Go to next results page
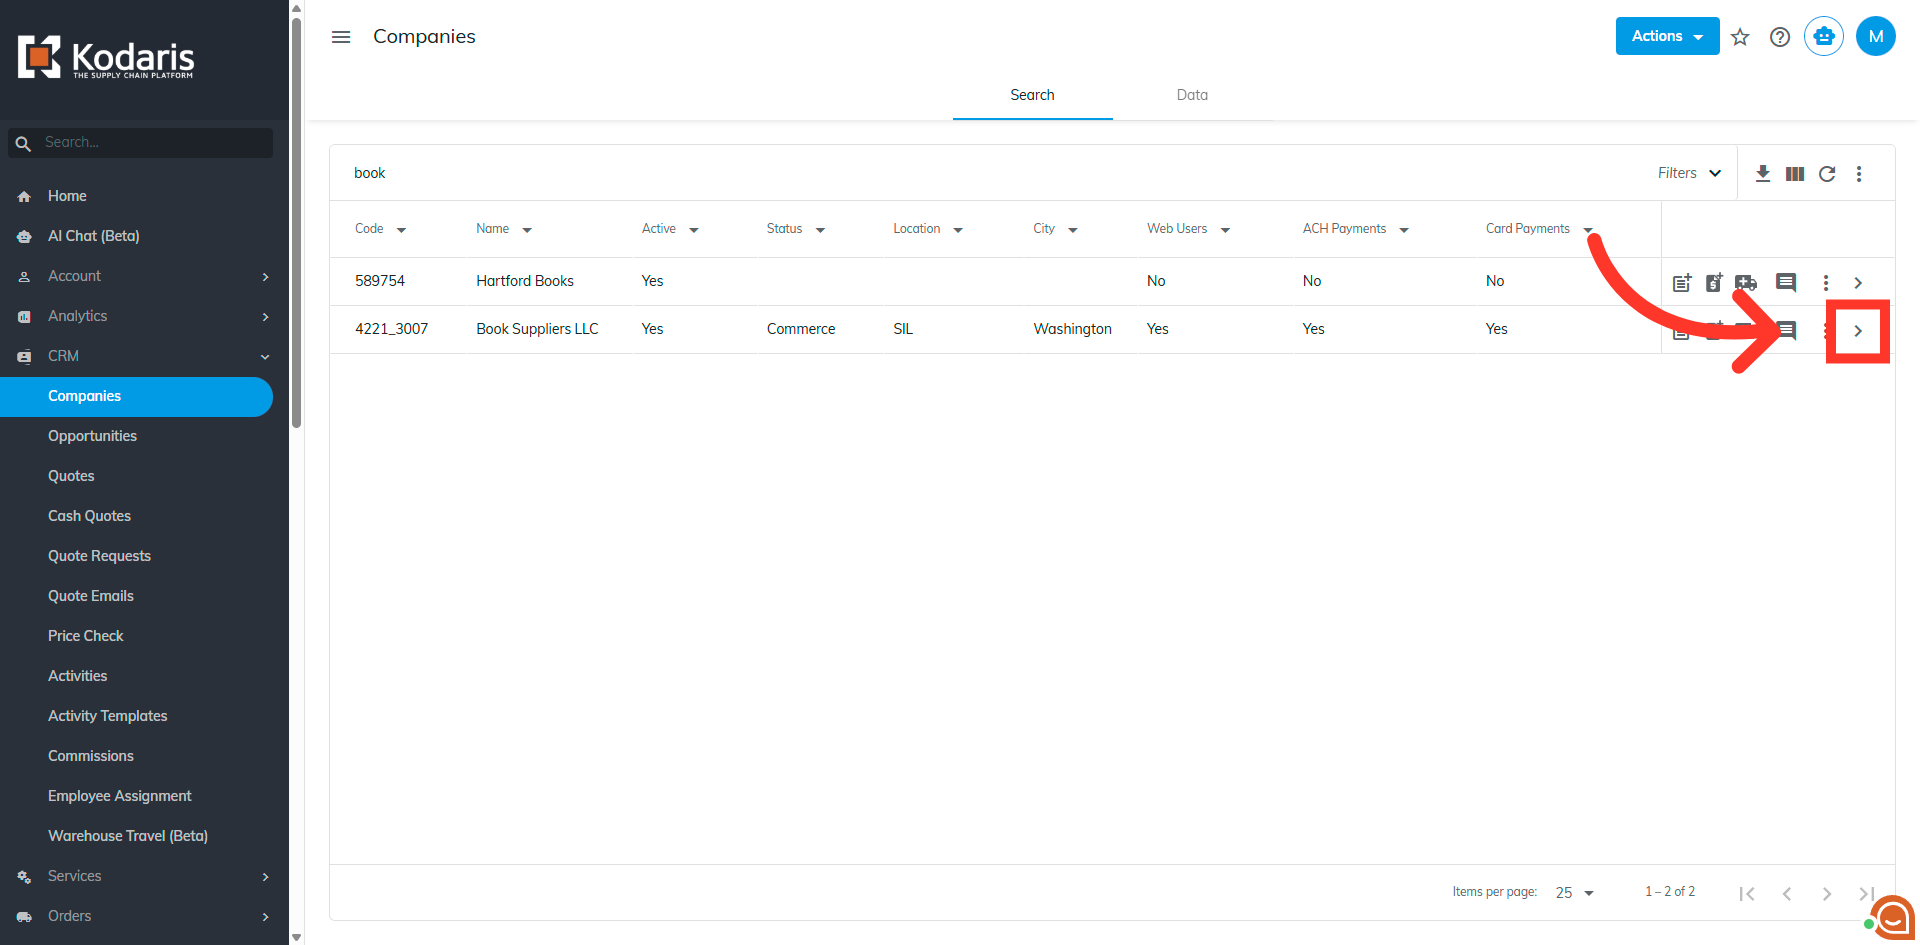This screenshot has height=945, width=1920. (x=1827, y=893)
